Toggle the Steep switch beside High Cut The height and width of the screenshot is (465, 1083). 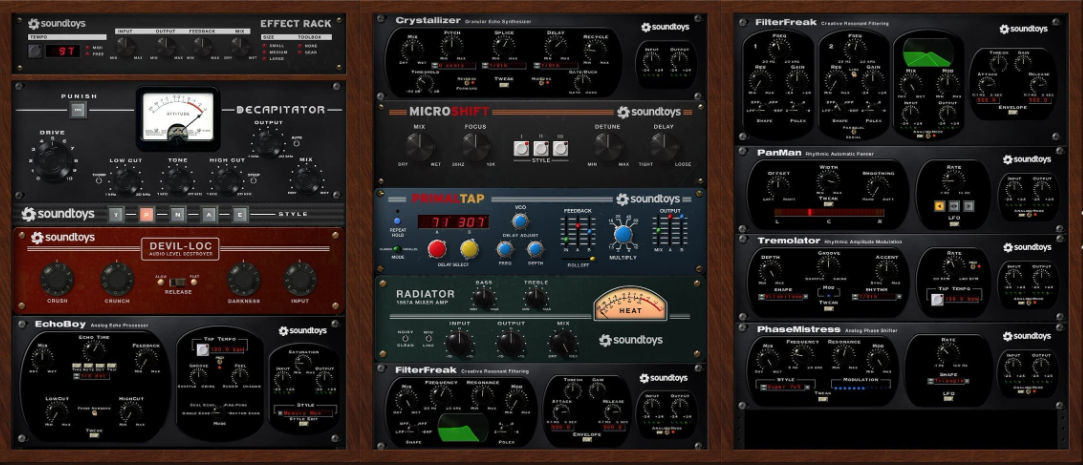tap(253, 180)
